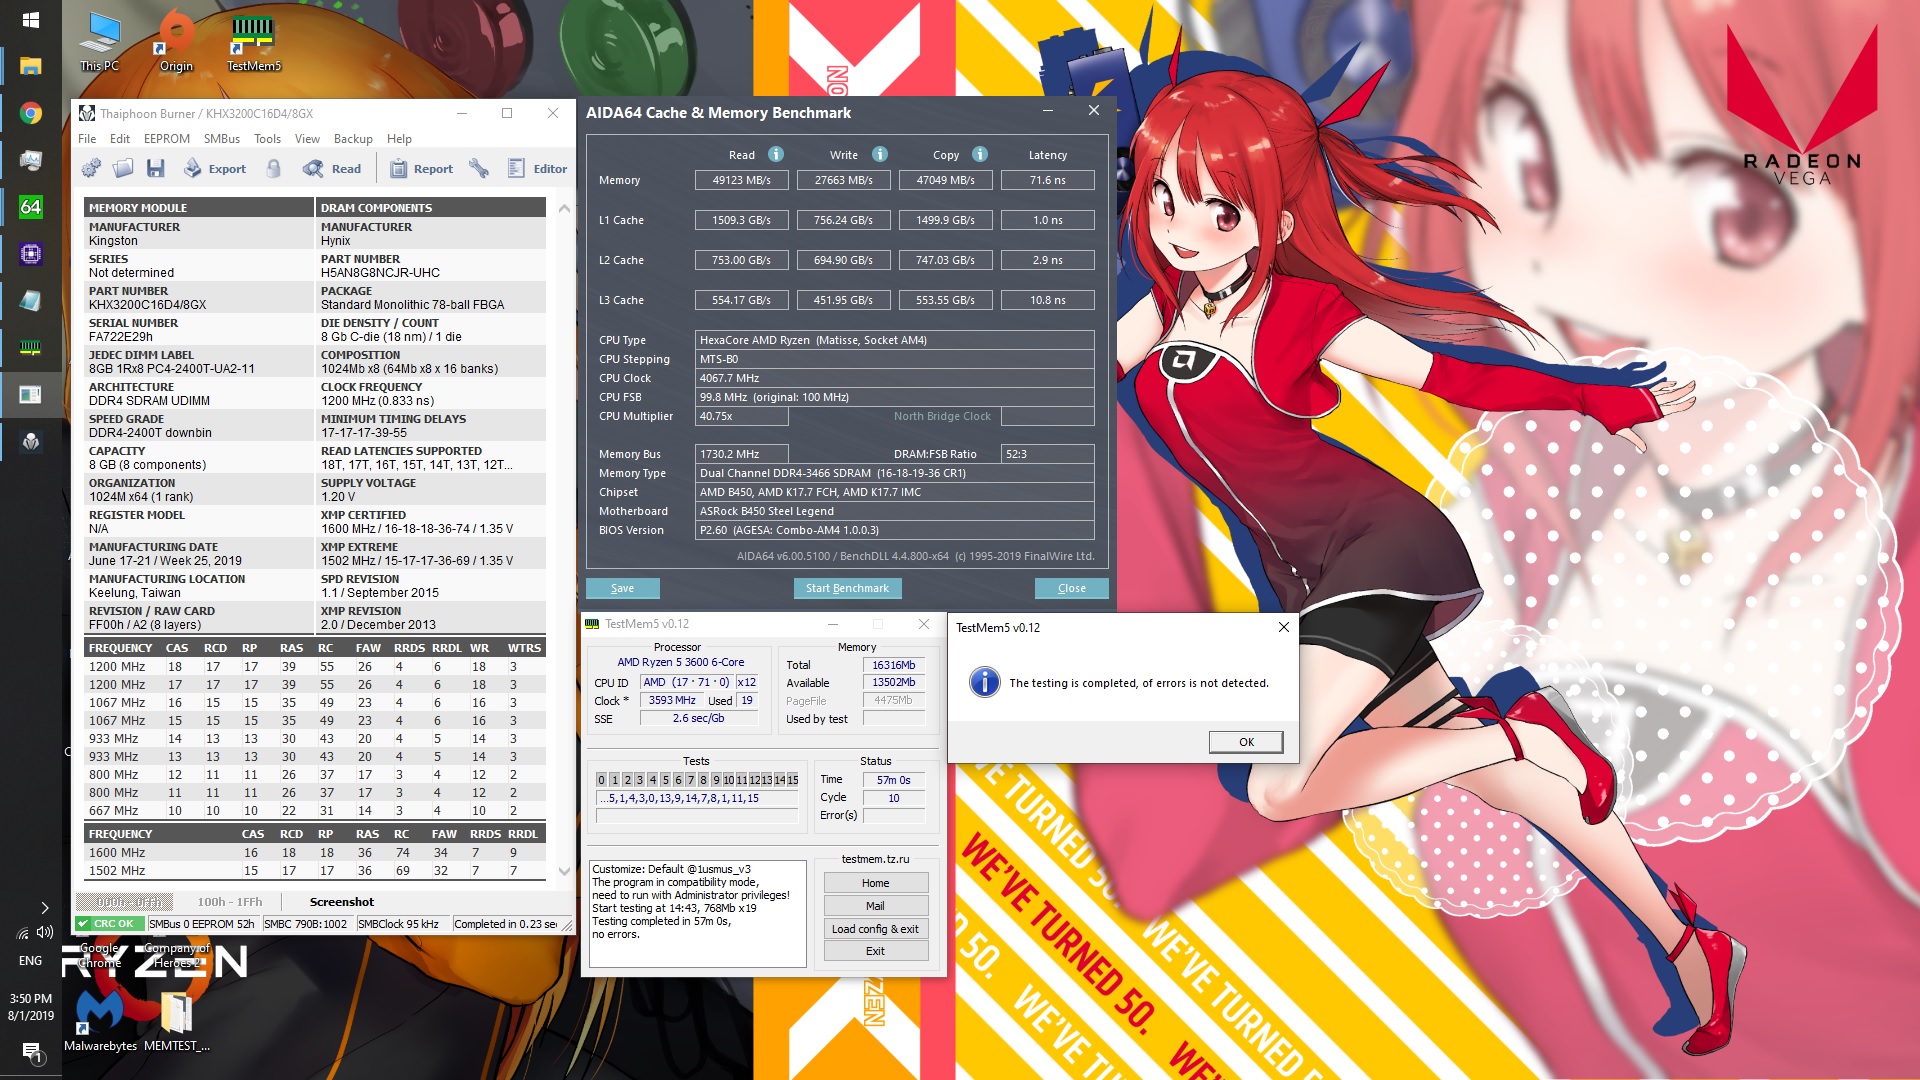This screenshot has height=1080, width=1920.
Task: Click Start Benchmark button in AIDA64
Action: coord(847,588)
